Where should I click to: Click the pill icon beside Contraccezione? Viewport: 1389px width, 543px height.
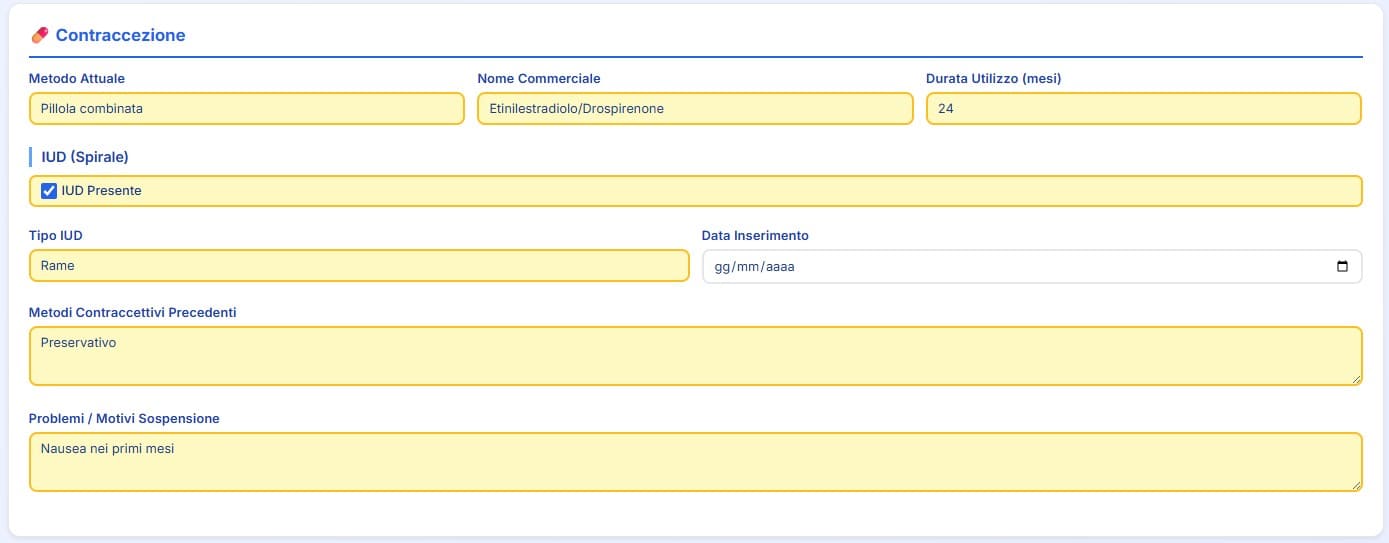[x=40, y=35]
